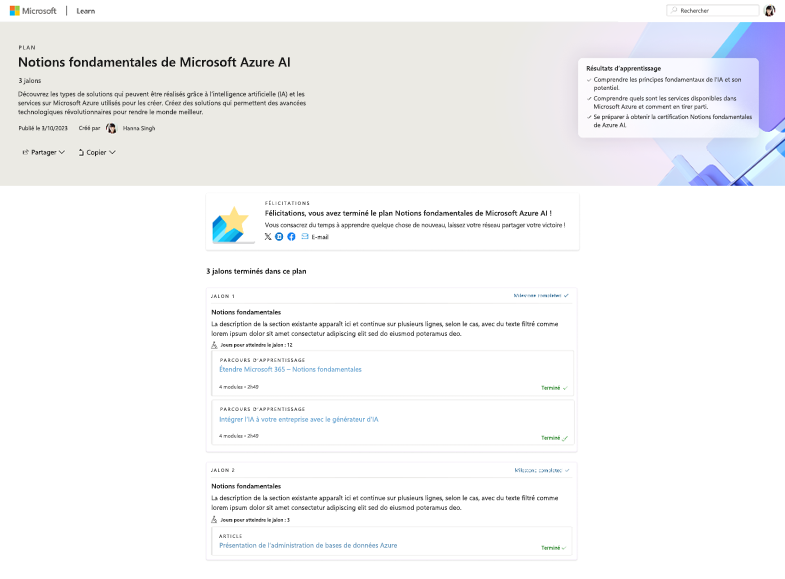Click the plan title Notions fondamentales de Microsoft Azure AI

[154, 62]
